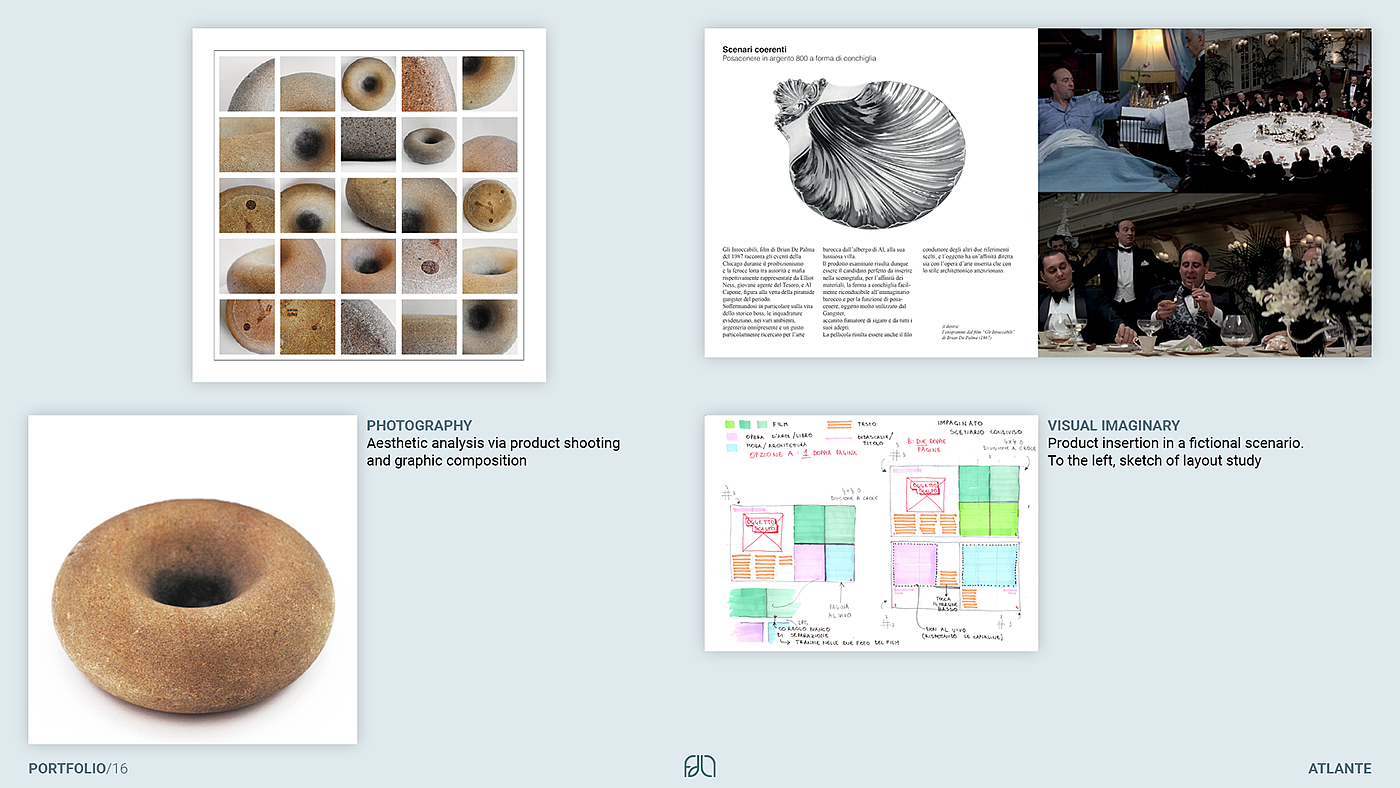Select the bottom-right stone photo in the grid
The width and height of the screenshot is (1400, 788).
pos(489,327)
